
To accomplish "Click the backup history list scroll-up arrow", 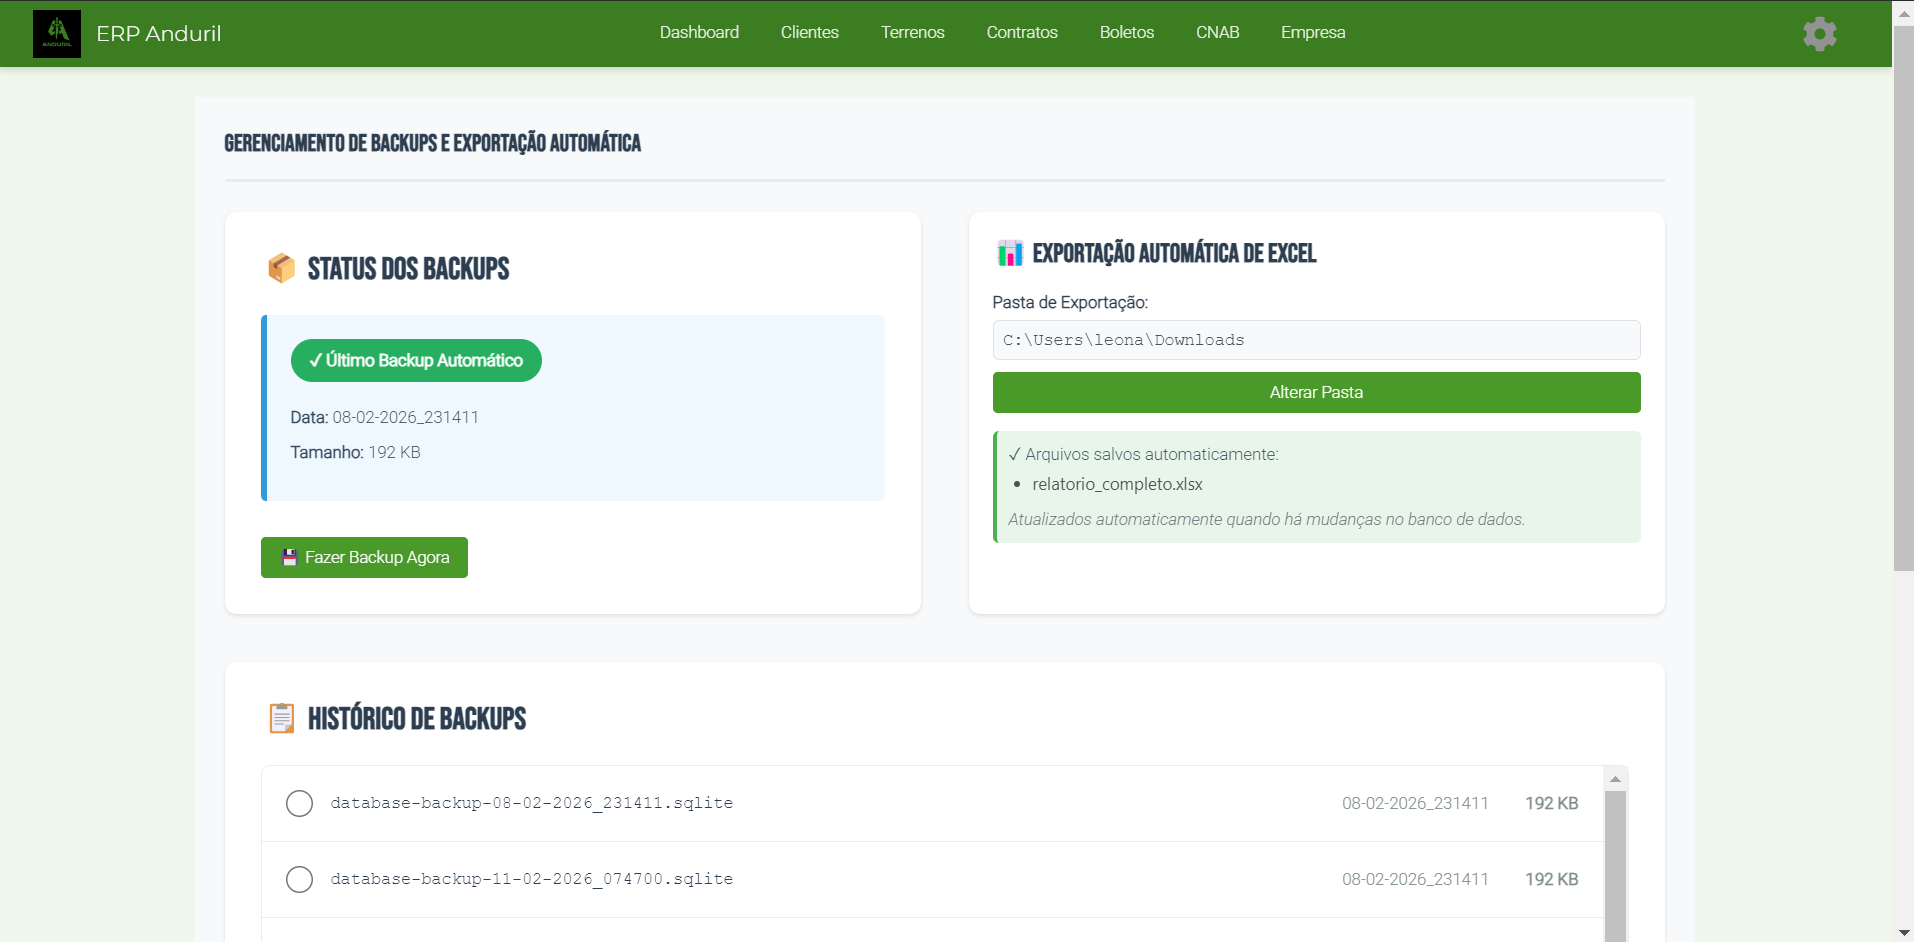I will 1615,779.
